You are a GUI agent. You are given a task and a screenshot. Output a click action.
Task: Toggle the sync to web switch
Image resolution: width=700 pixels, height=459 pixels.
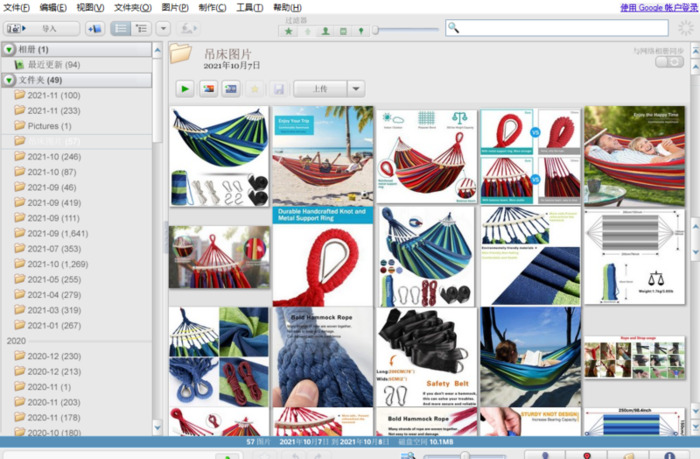coord(669,63)
